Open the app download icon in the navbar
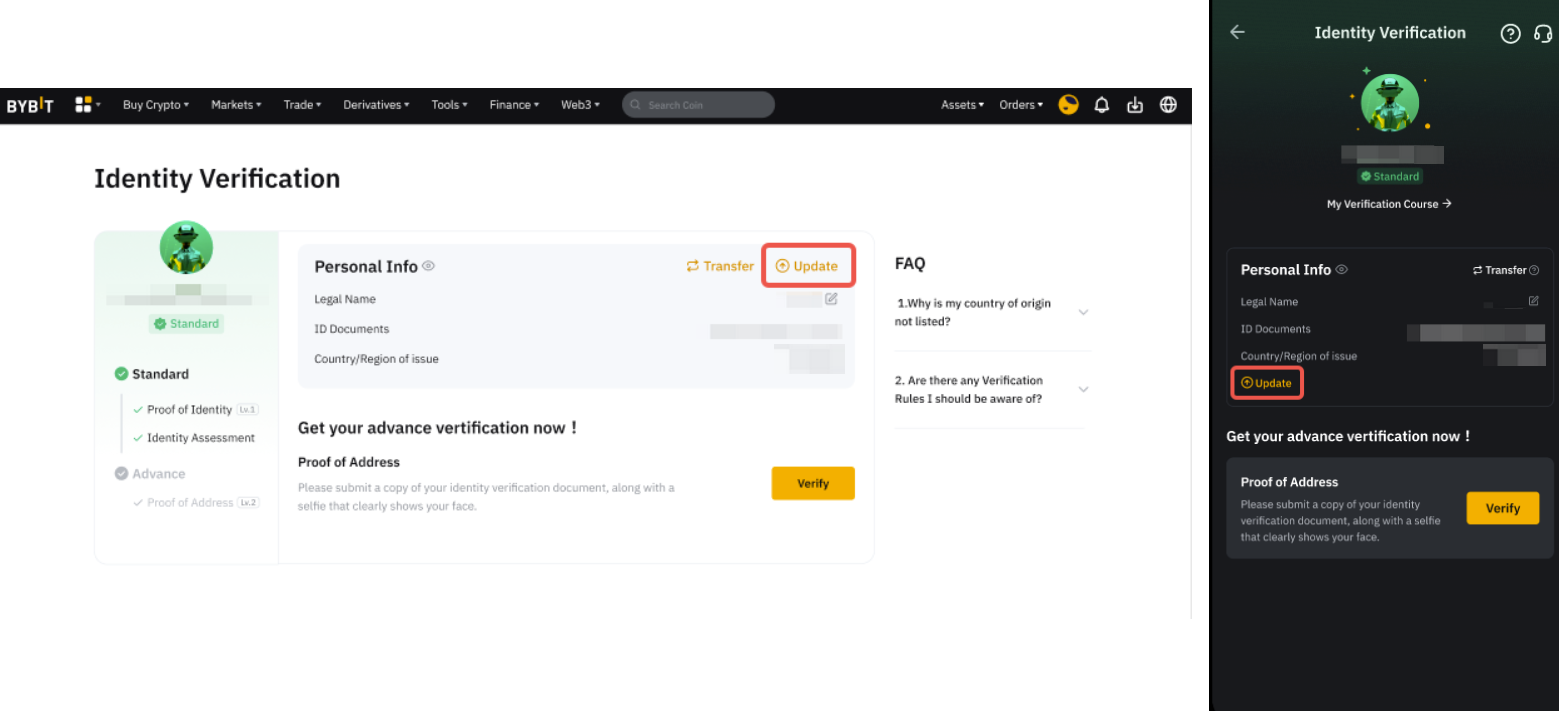The height and width of the screenshot is (711, 1559). 1134,104
